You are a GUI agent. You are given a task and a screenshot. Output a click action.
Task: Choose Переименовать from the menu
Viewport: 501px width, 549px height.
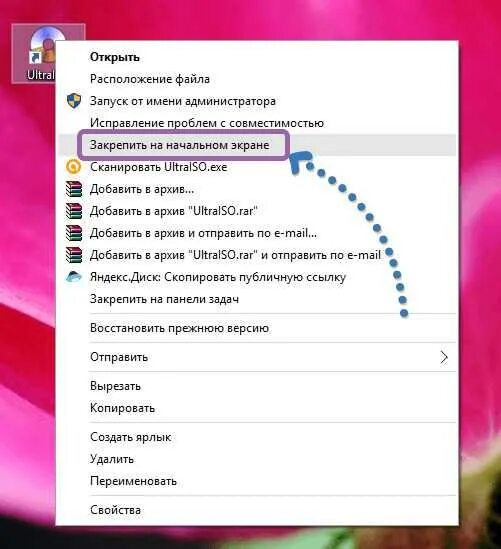point(133,481)
